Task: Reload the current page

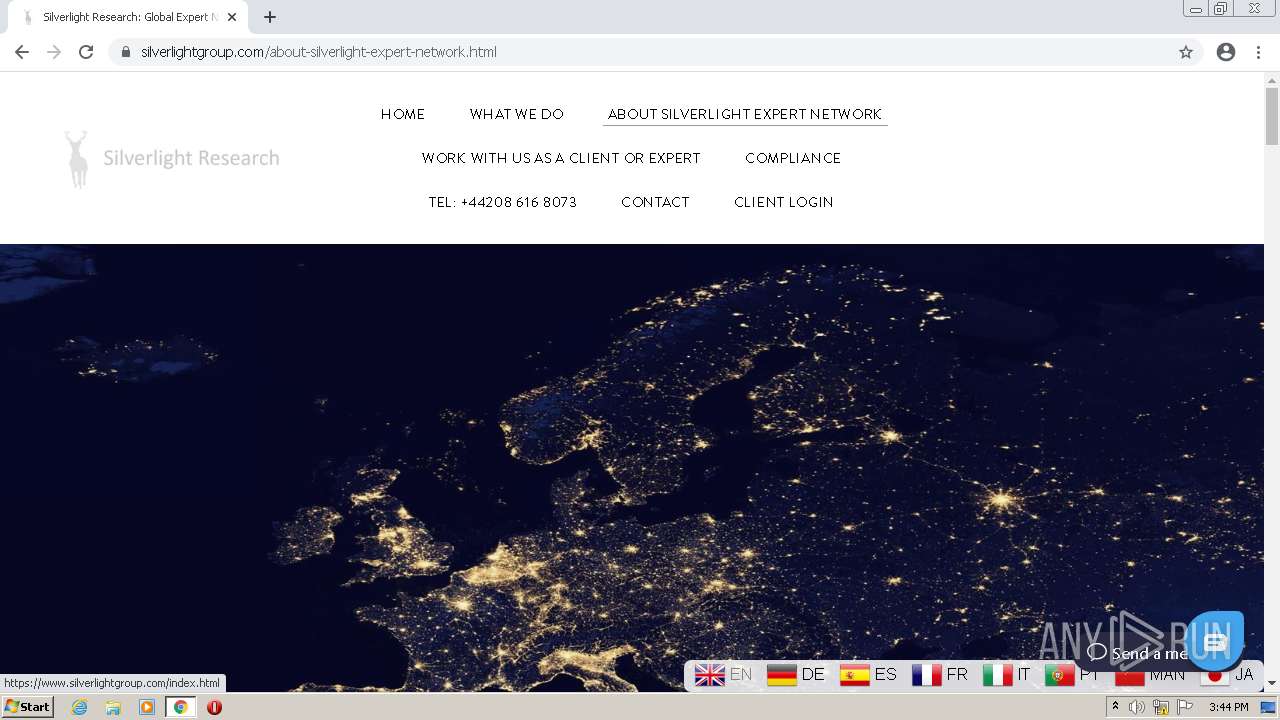Action: click(86, 52)
